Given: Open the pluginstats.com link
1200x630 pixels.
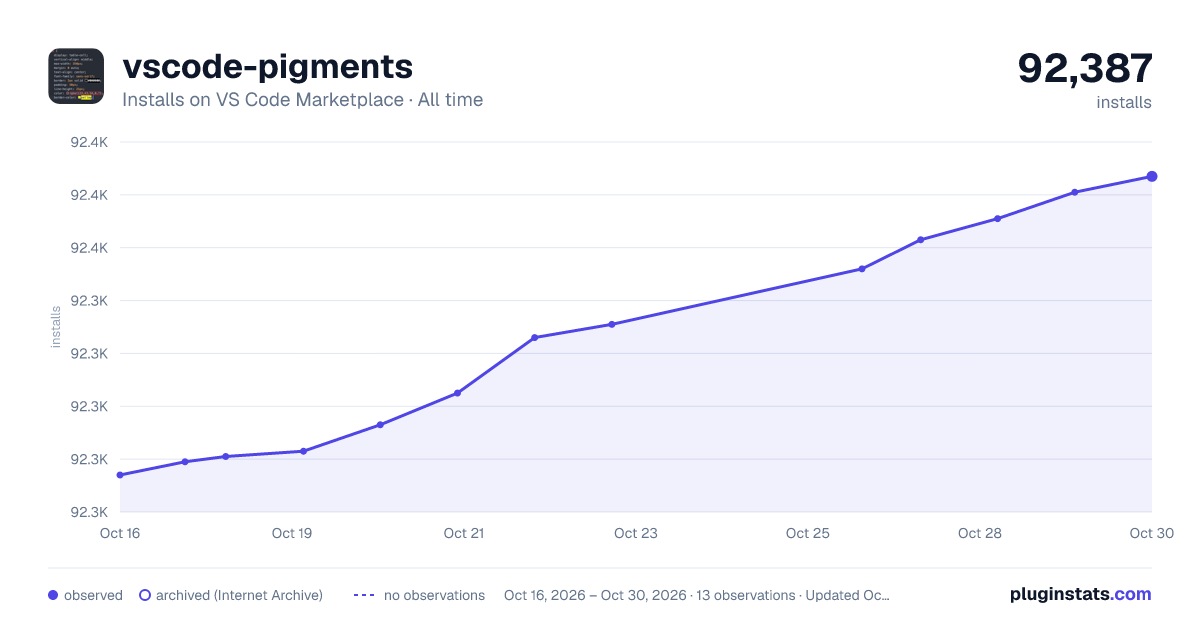Looking at the screenshot, I should pos(1080,594).
